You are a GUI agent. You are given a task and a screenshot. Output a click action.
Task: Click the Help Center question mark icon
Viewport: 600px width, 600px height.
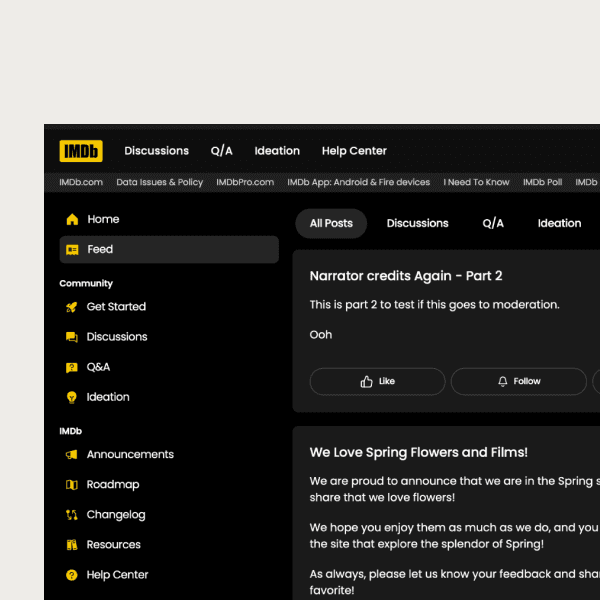point(72,575)
